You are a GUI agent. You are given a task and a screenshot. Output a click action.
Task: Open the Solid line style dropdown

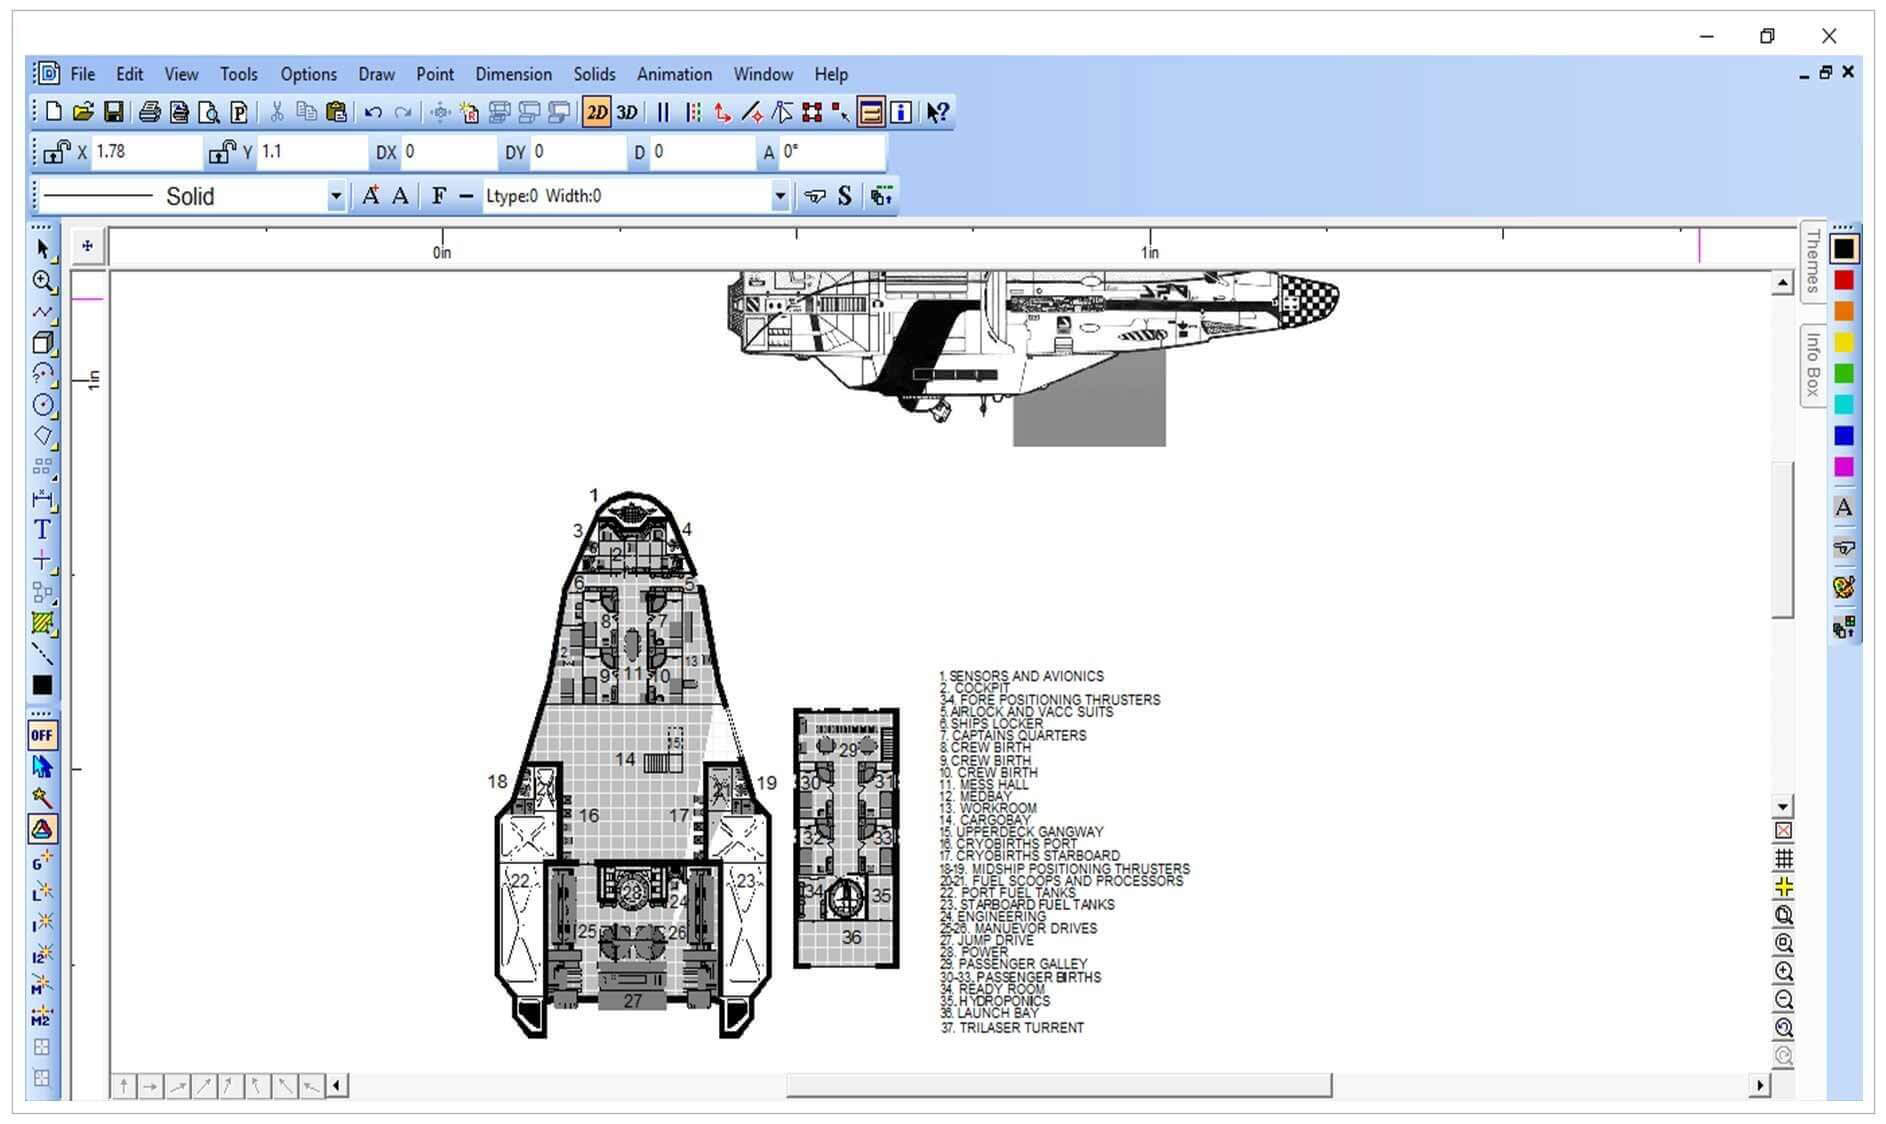click(x=336, y=196)
